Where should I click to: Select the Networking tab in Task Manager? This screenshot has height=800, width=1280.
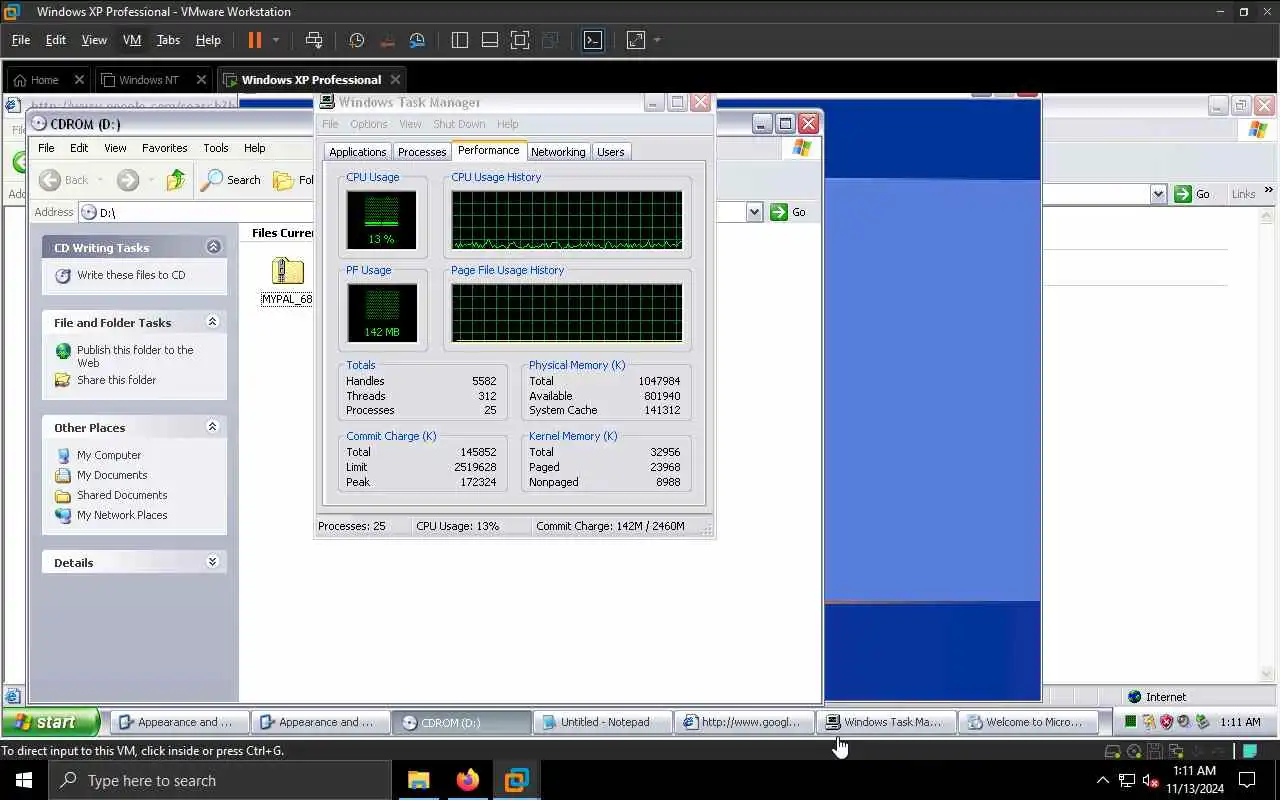click(558, 152)
